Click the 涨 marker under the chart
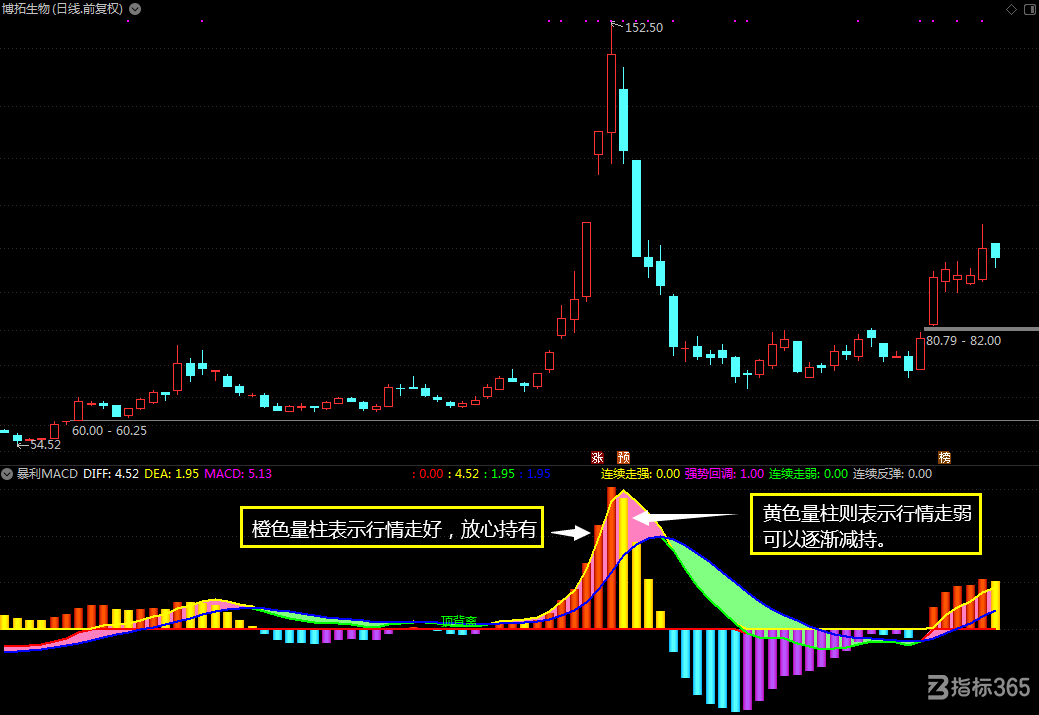This screenshot has width=1039, height=715. click(597, 457)
